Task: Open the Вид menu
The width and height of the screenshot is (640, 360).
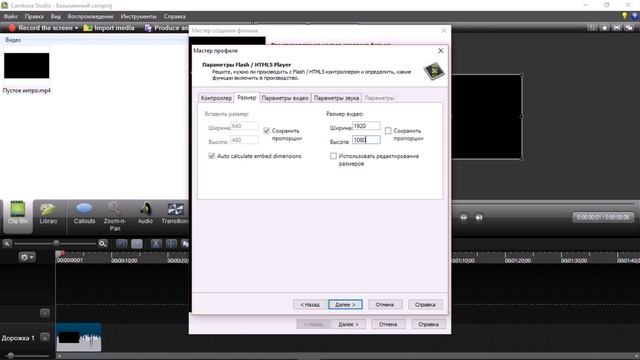Action: tap(56, 16)
